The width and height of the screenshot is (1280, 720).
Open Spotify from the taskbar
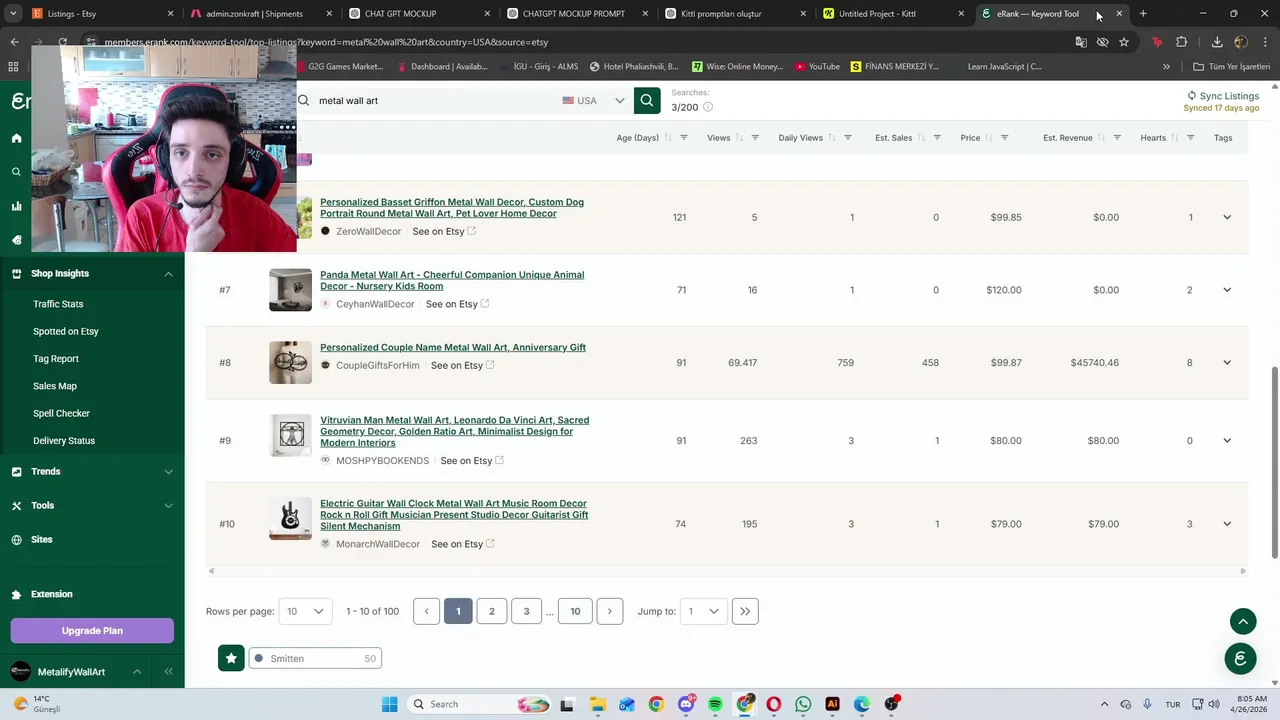pyautogui.click(x=715, y=704)
